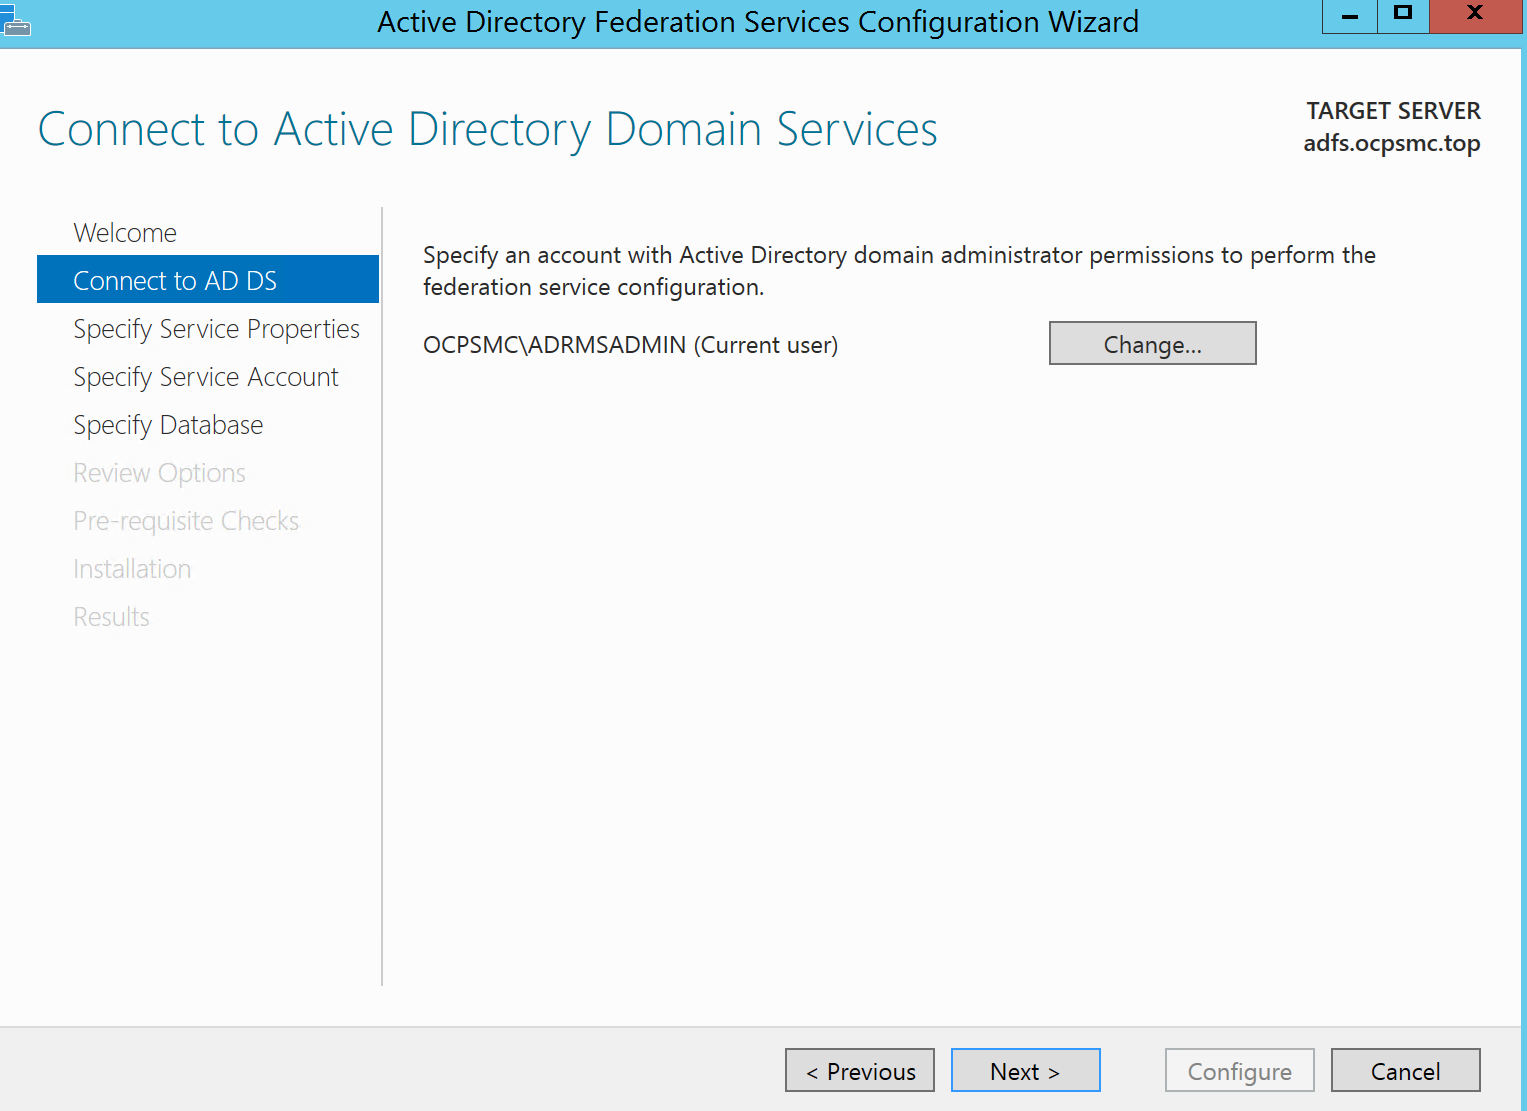Proceed with the Next button
This screenshot has height=1111, width=1527.
coord(1025,1070)
